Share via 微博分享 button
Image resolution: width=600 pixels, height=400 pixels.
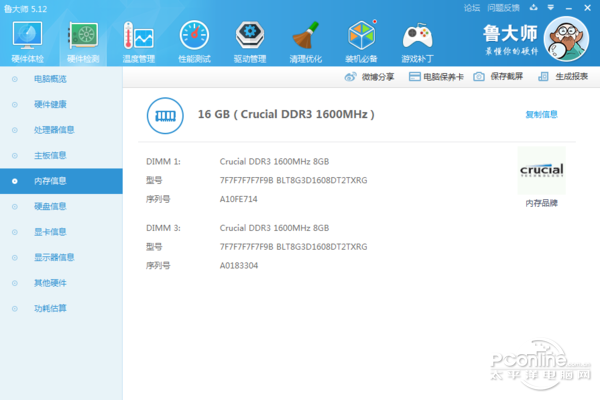pyautogui.click(x=371, y=76)
